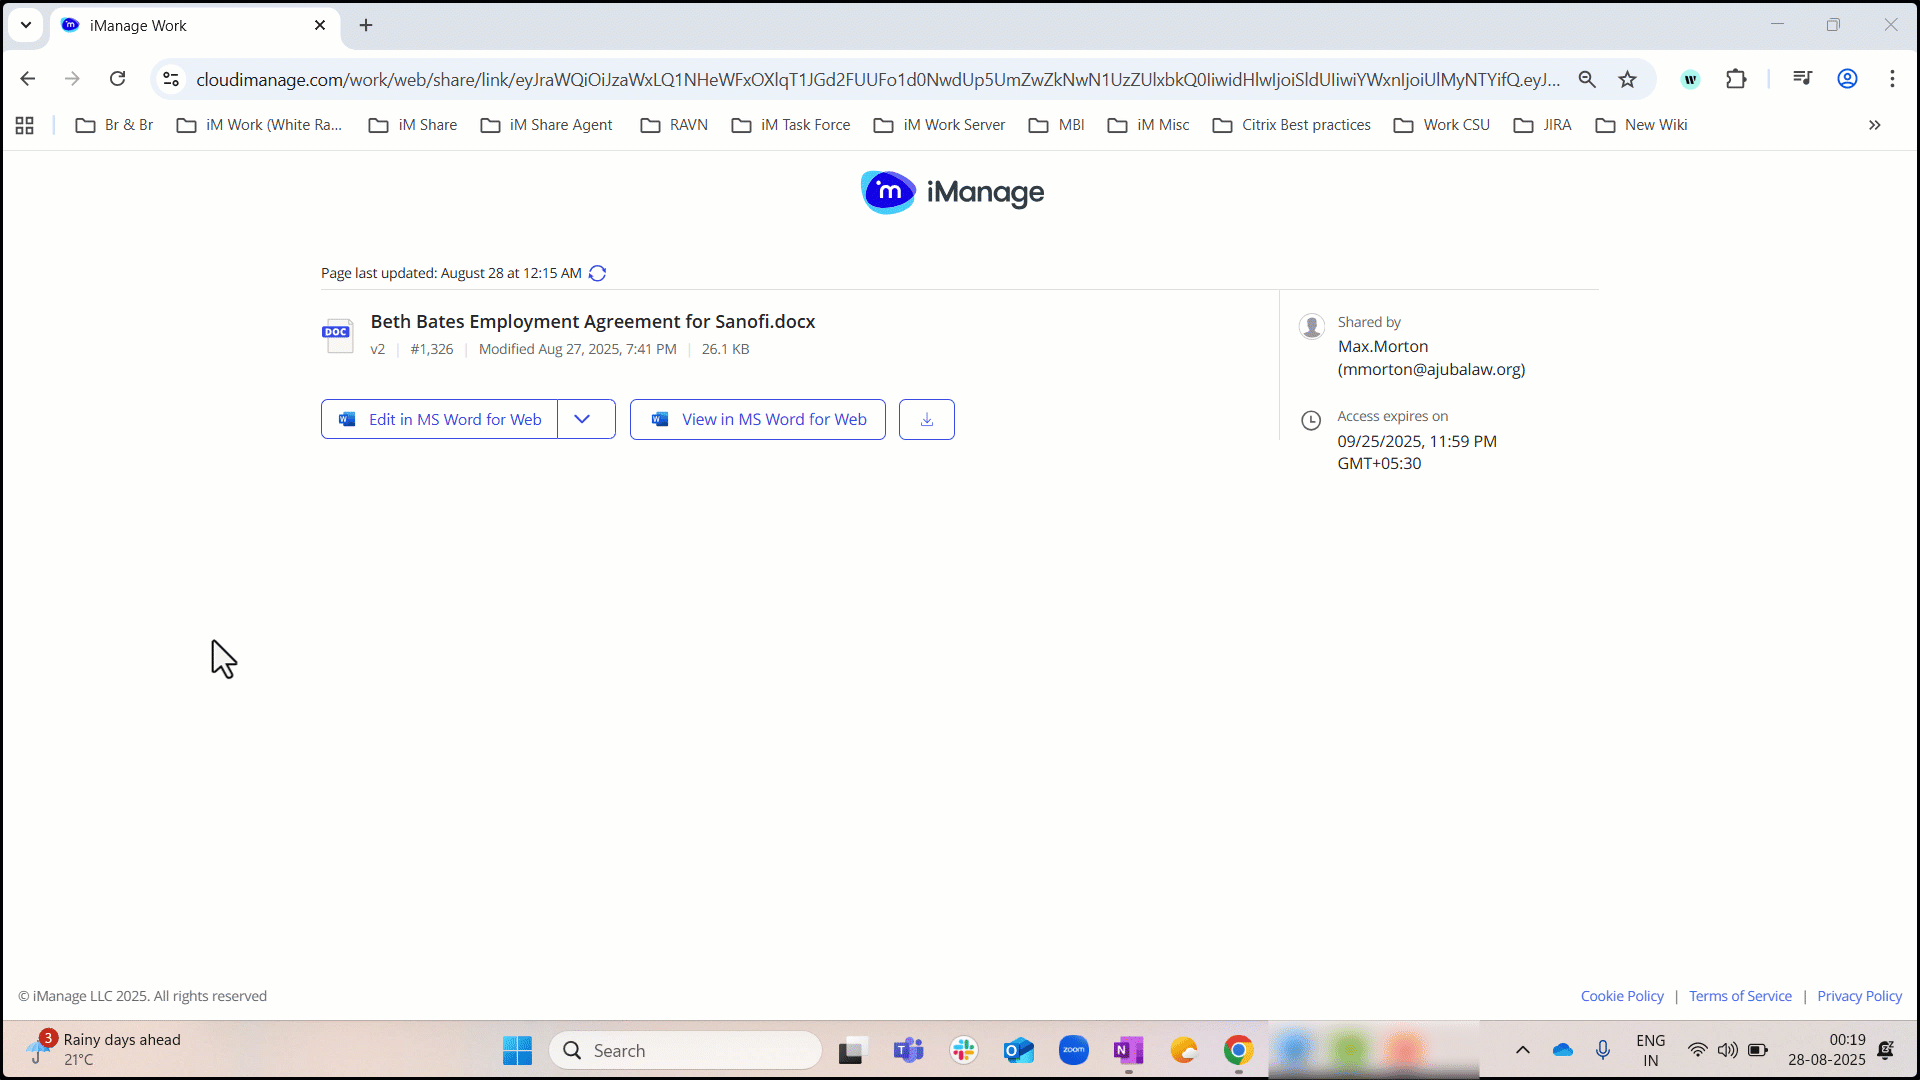1920x1080 pixels.
Task: Click the iManage logo at page top
Action: coord(951,192)
